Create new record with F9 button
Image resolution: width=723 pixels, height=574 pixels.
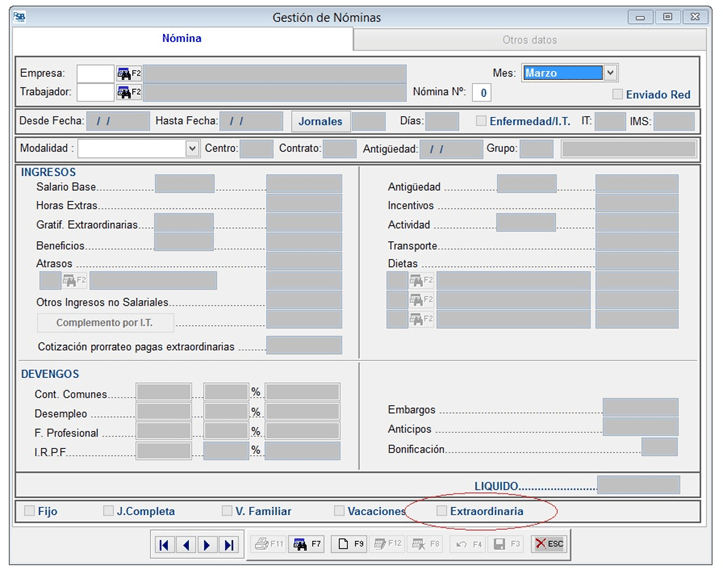coord(349,544)
